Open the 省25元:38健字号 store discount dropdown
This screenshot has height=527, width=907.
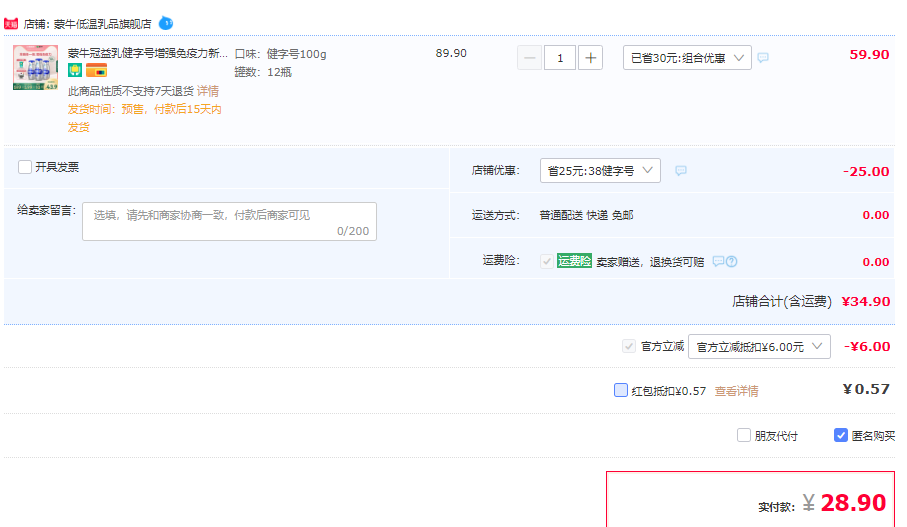pyautogui.click(x=600, y=171)
